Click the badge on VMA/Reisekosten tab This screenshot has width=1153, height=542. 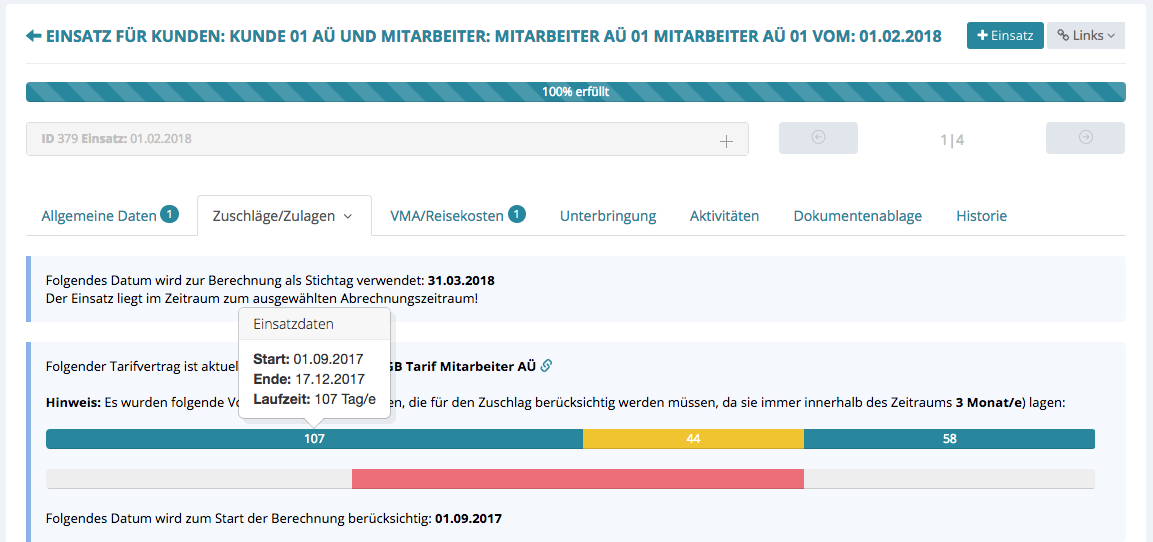(516, 214)
